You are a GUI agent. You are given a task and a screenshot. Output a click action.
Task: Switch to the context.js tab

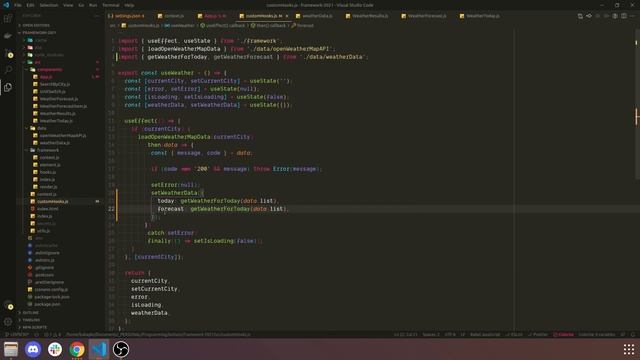(173, 16)
